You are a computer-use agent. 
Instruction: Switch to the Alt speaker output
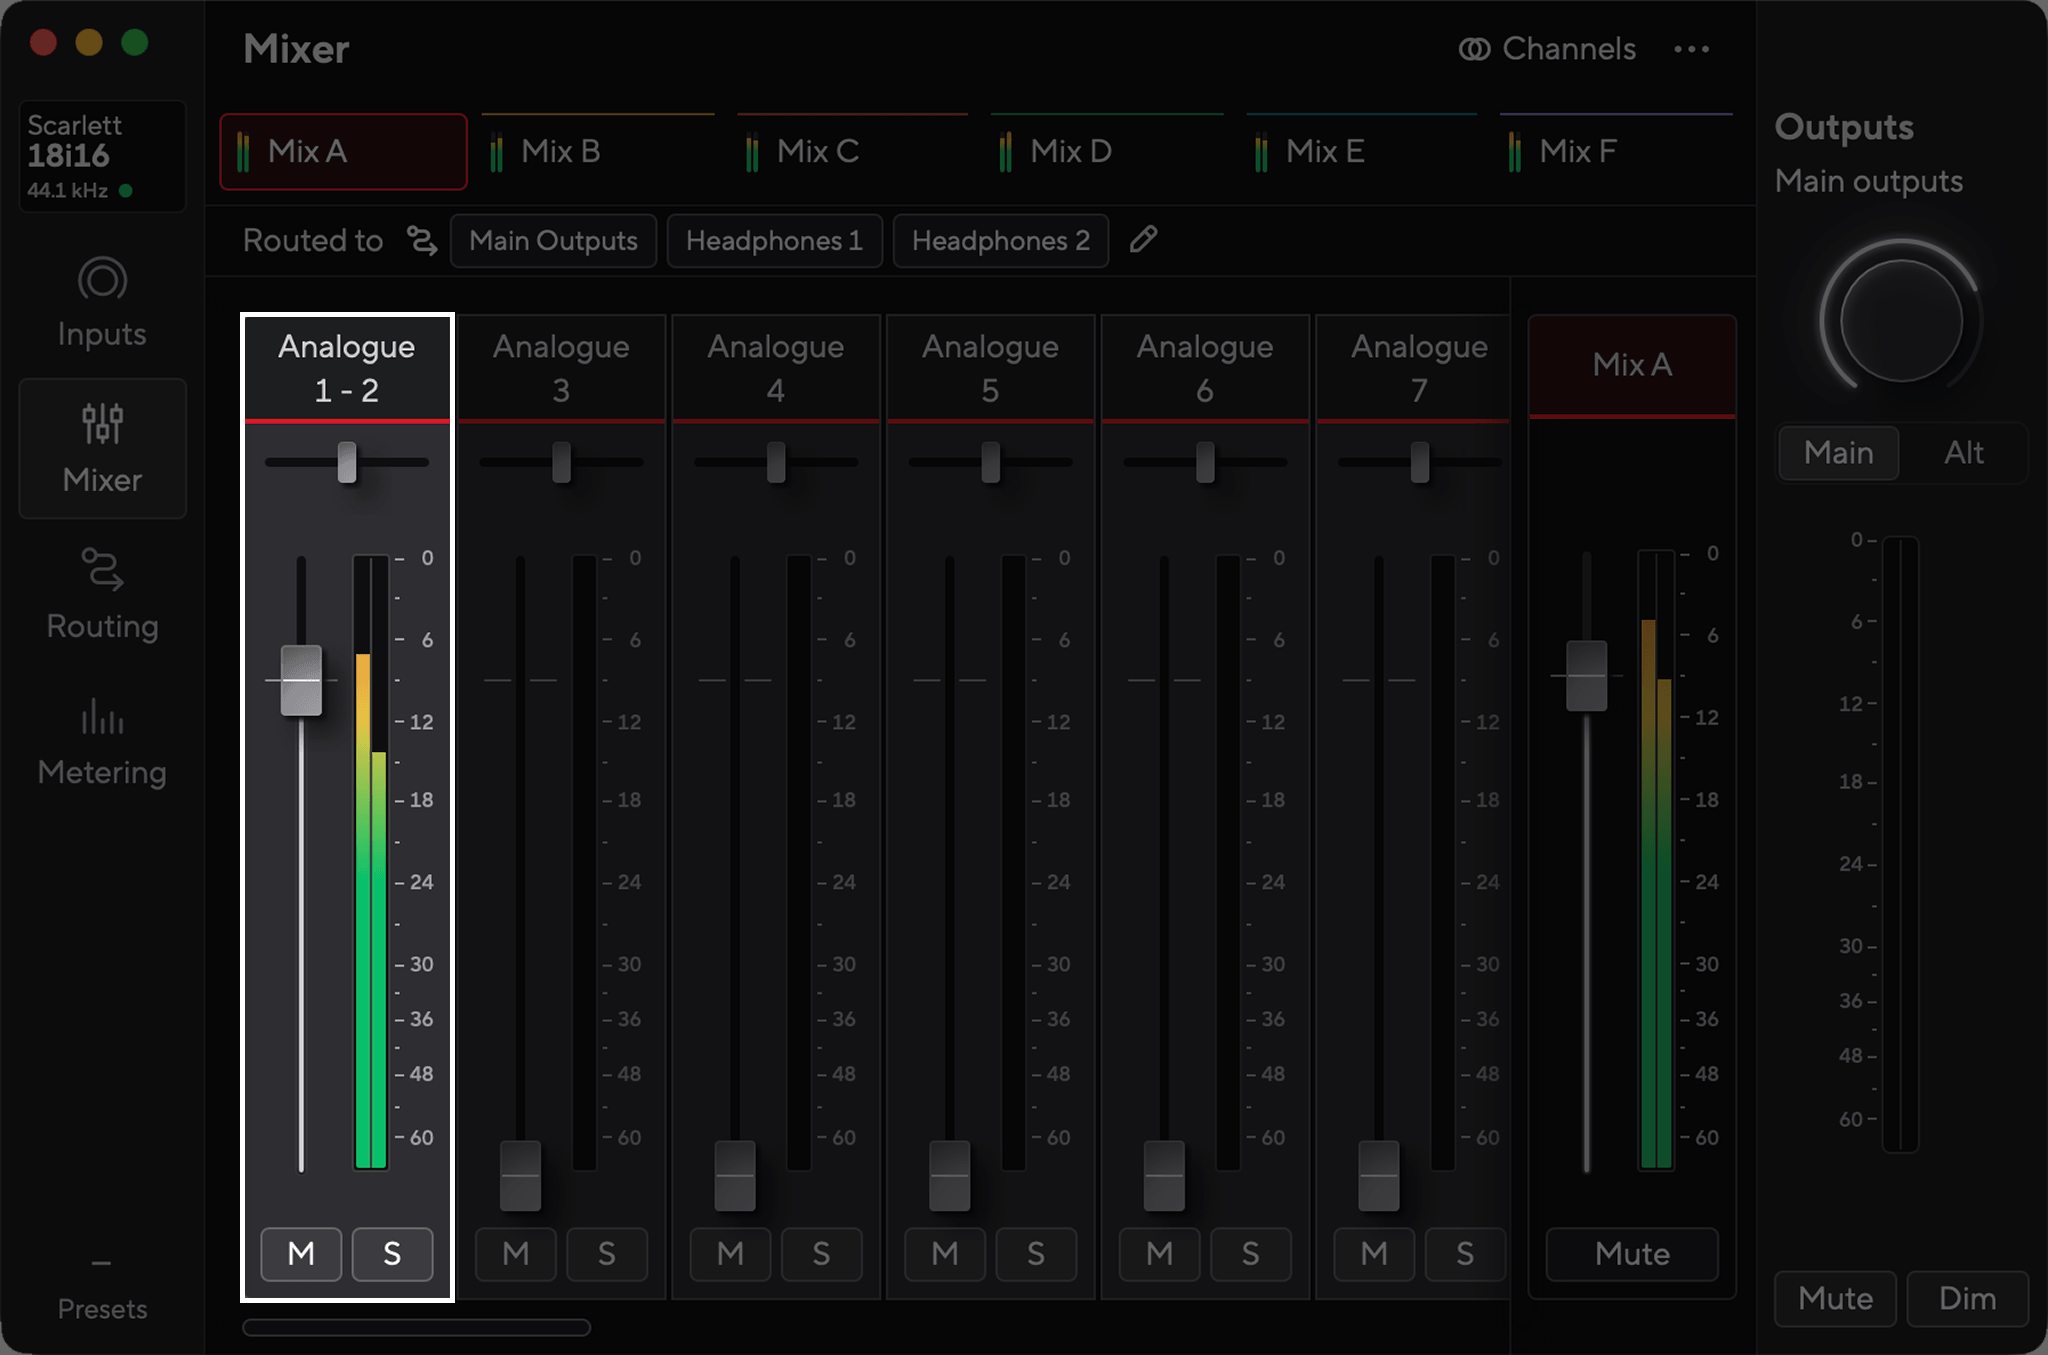(x=1963, y=453)
